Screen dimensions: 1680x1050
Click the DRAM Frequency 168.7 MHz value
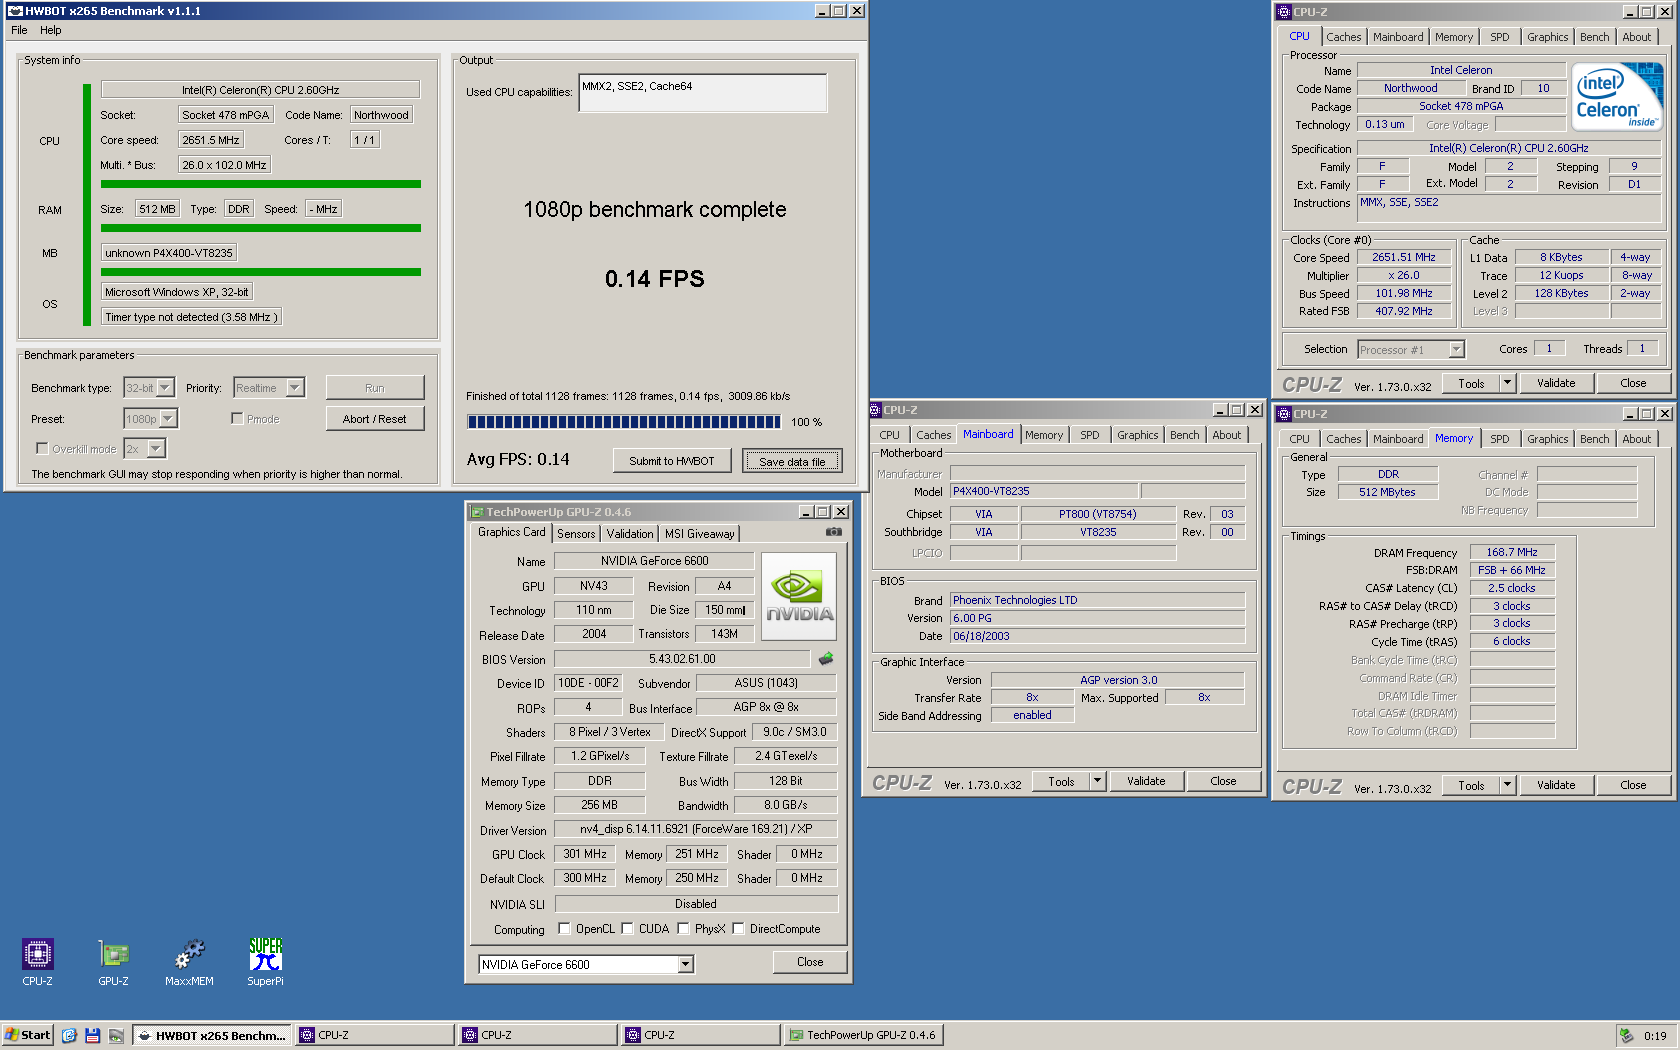click(1512, 552)
